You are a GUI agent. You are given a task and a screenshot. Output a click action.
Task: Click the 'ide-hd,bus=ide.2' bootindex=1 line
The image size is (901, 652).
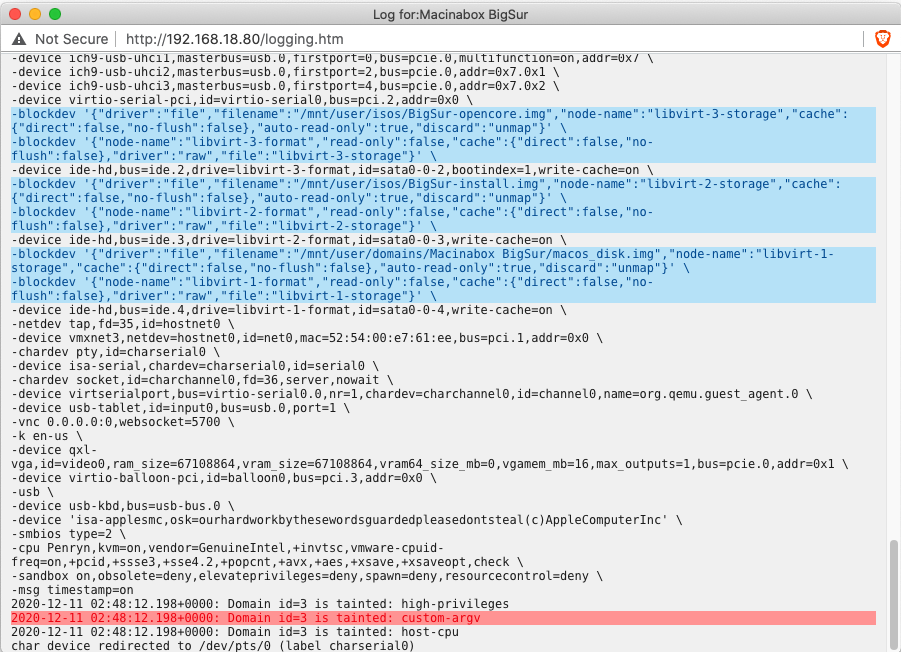pos(332,170)
